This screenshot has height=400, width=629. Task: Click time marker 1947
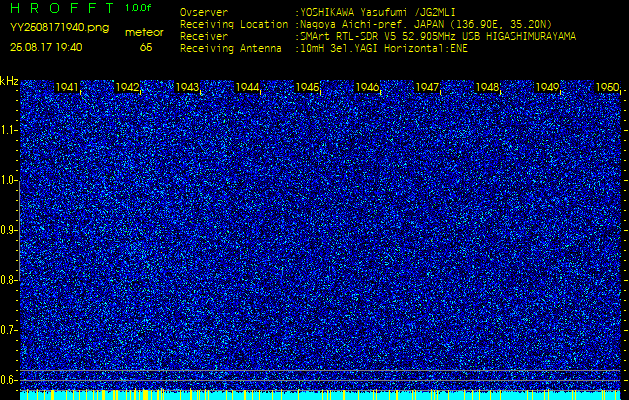coord(428,87)
